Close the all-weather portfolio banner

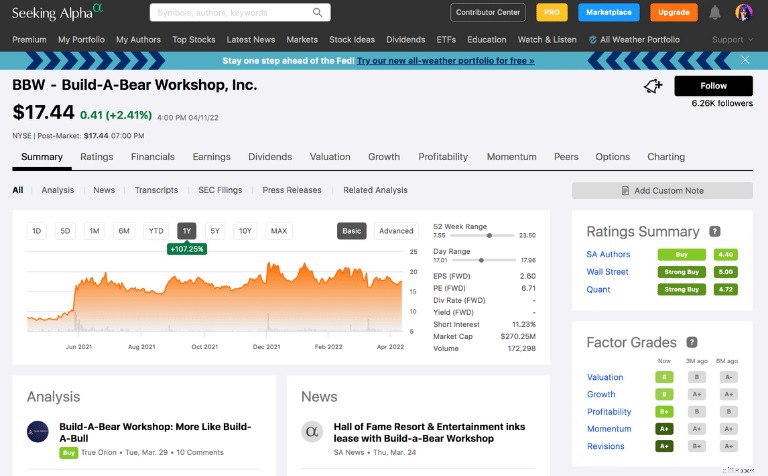point(745,60)
